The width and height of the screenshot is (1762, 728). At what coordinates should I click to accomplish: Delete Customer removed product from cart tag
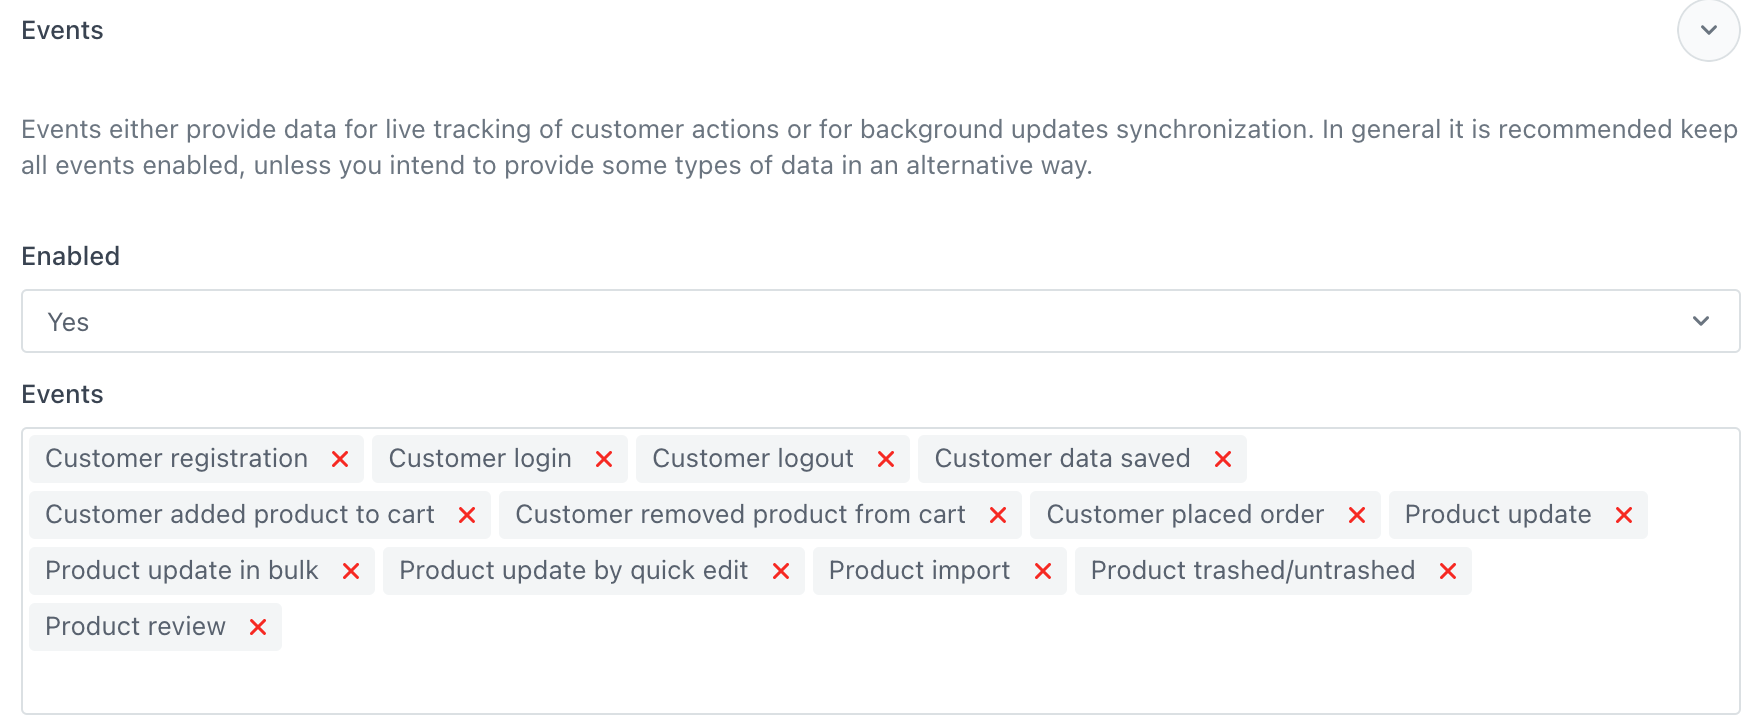(x=998, y=515)
